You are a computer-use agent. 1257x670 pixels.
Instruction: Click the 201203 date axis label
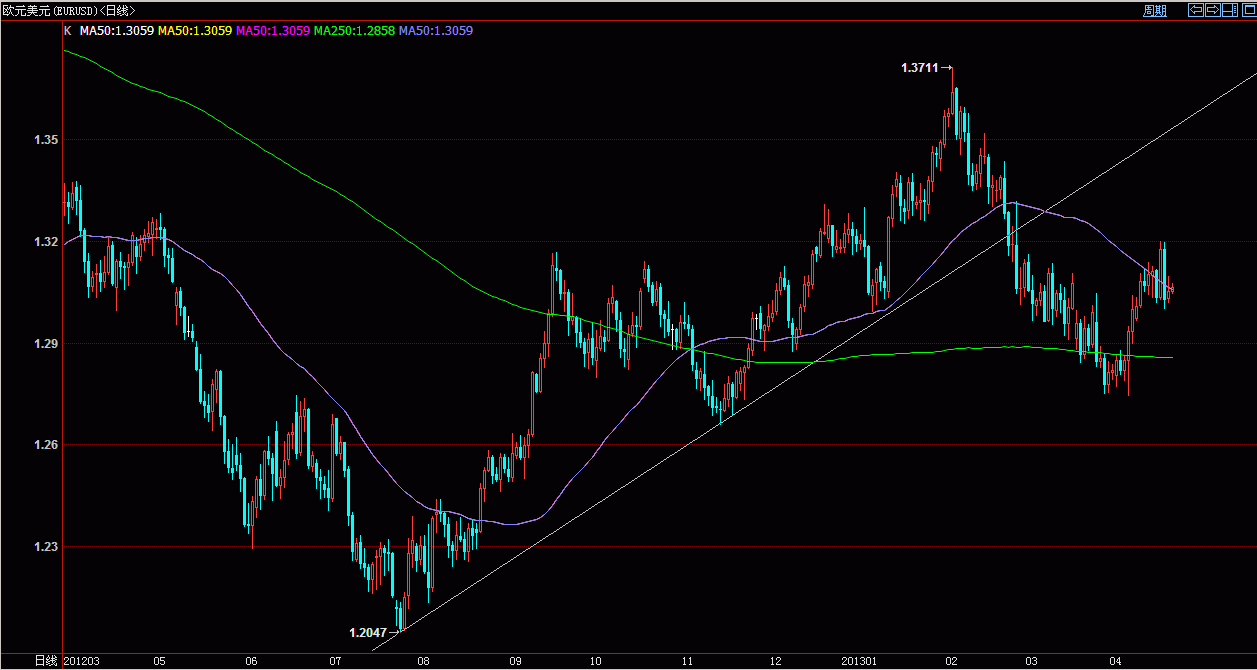81,661
